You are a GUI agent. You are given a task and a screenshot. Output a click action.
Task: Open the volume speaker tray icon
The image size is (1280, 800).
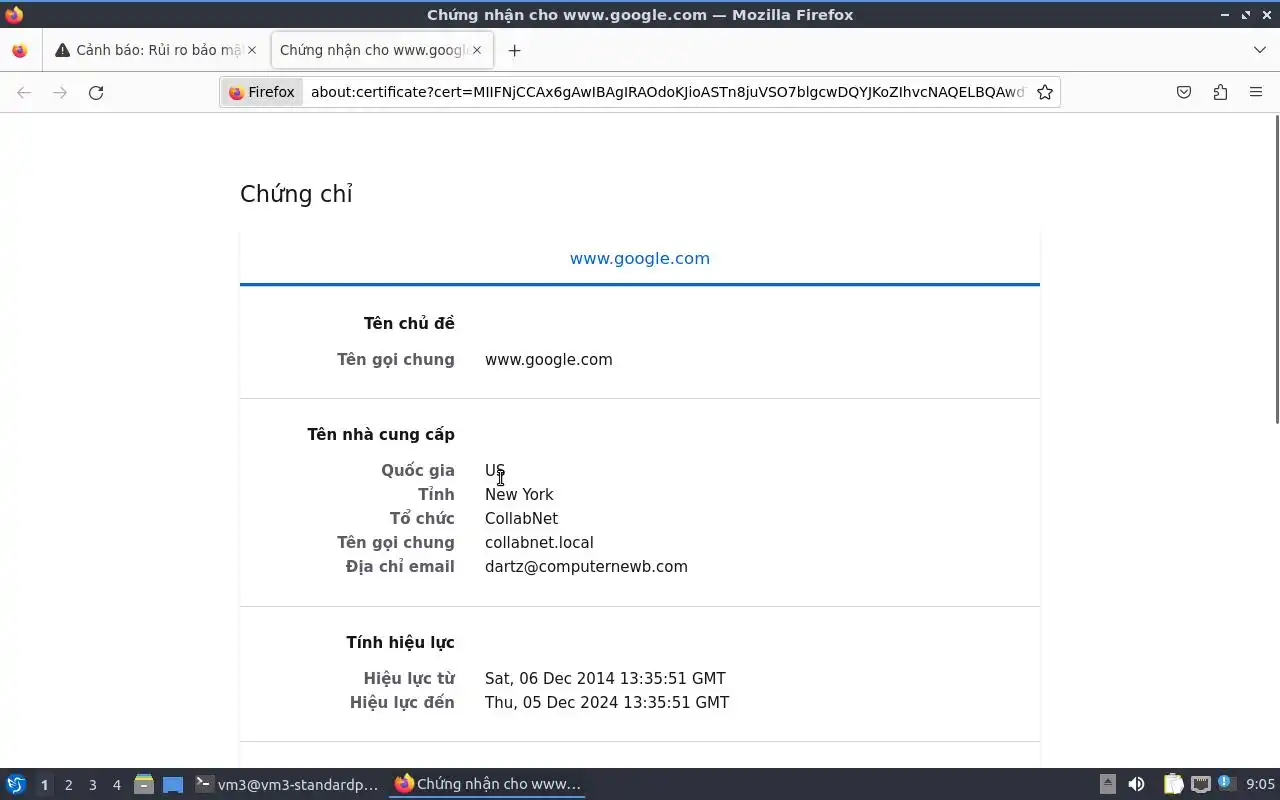[x=1136, y=784]
